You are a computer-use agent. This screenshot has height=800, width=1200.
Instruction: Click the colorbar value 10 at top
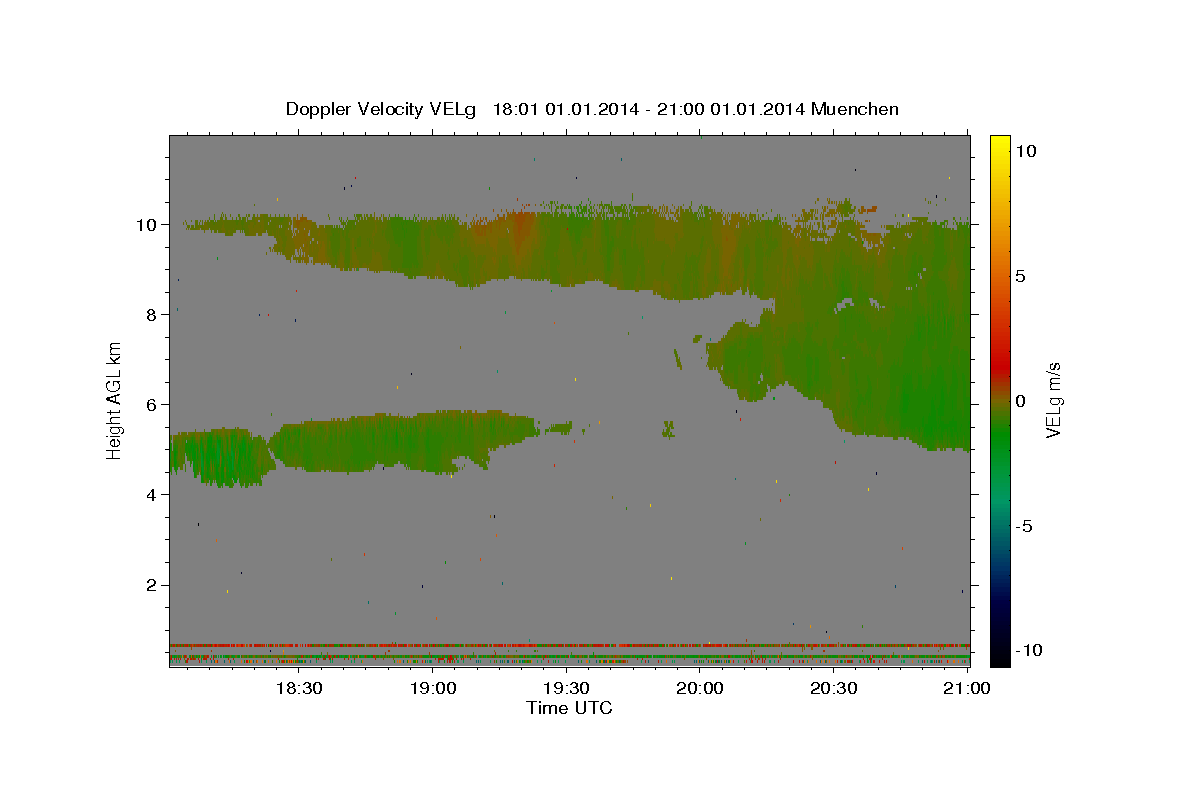[x=1026, y=151]
